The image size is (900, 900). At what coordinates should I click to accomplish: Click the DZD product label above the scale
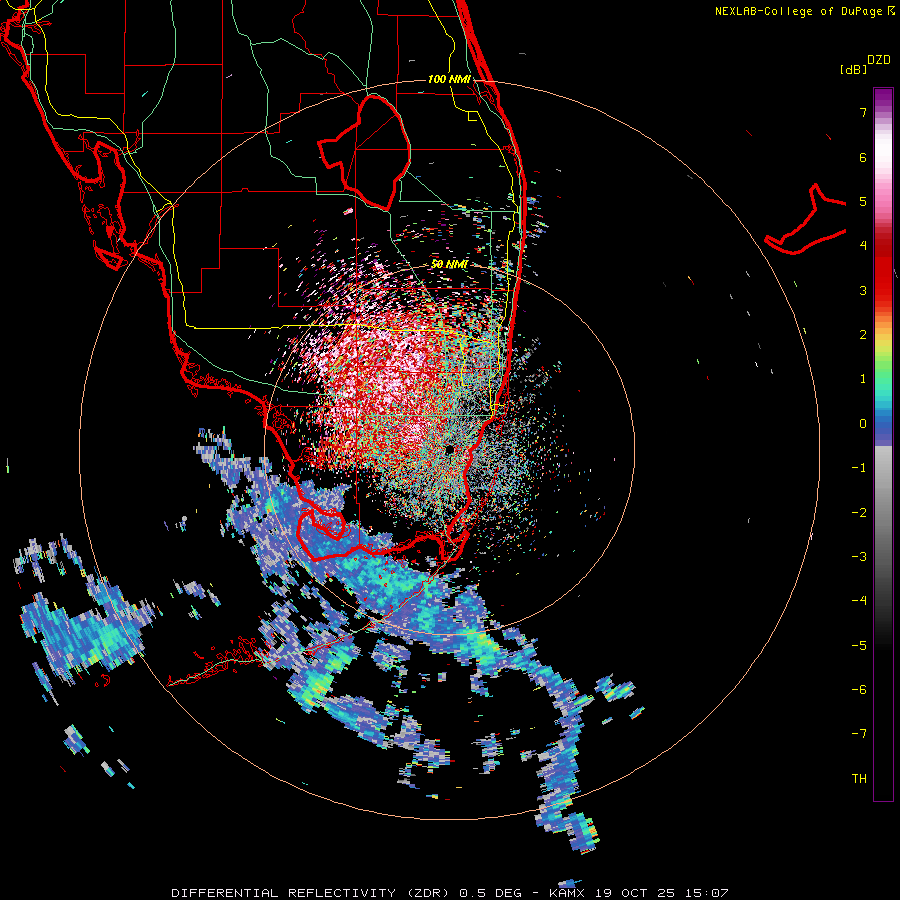(879, 60)
